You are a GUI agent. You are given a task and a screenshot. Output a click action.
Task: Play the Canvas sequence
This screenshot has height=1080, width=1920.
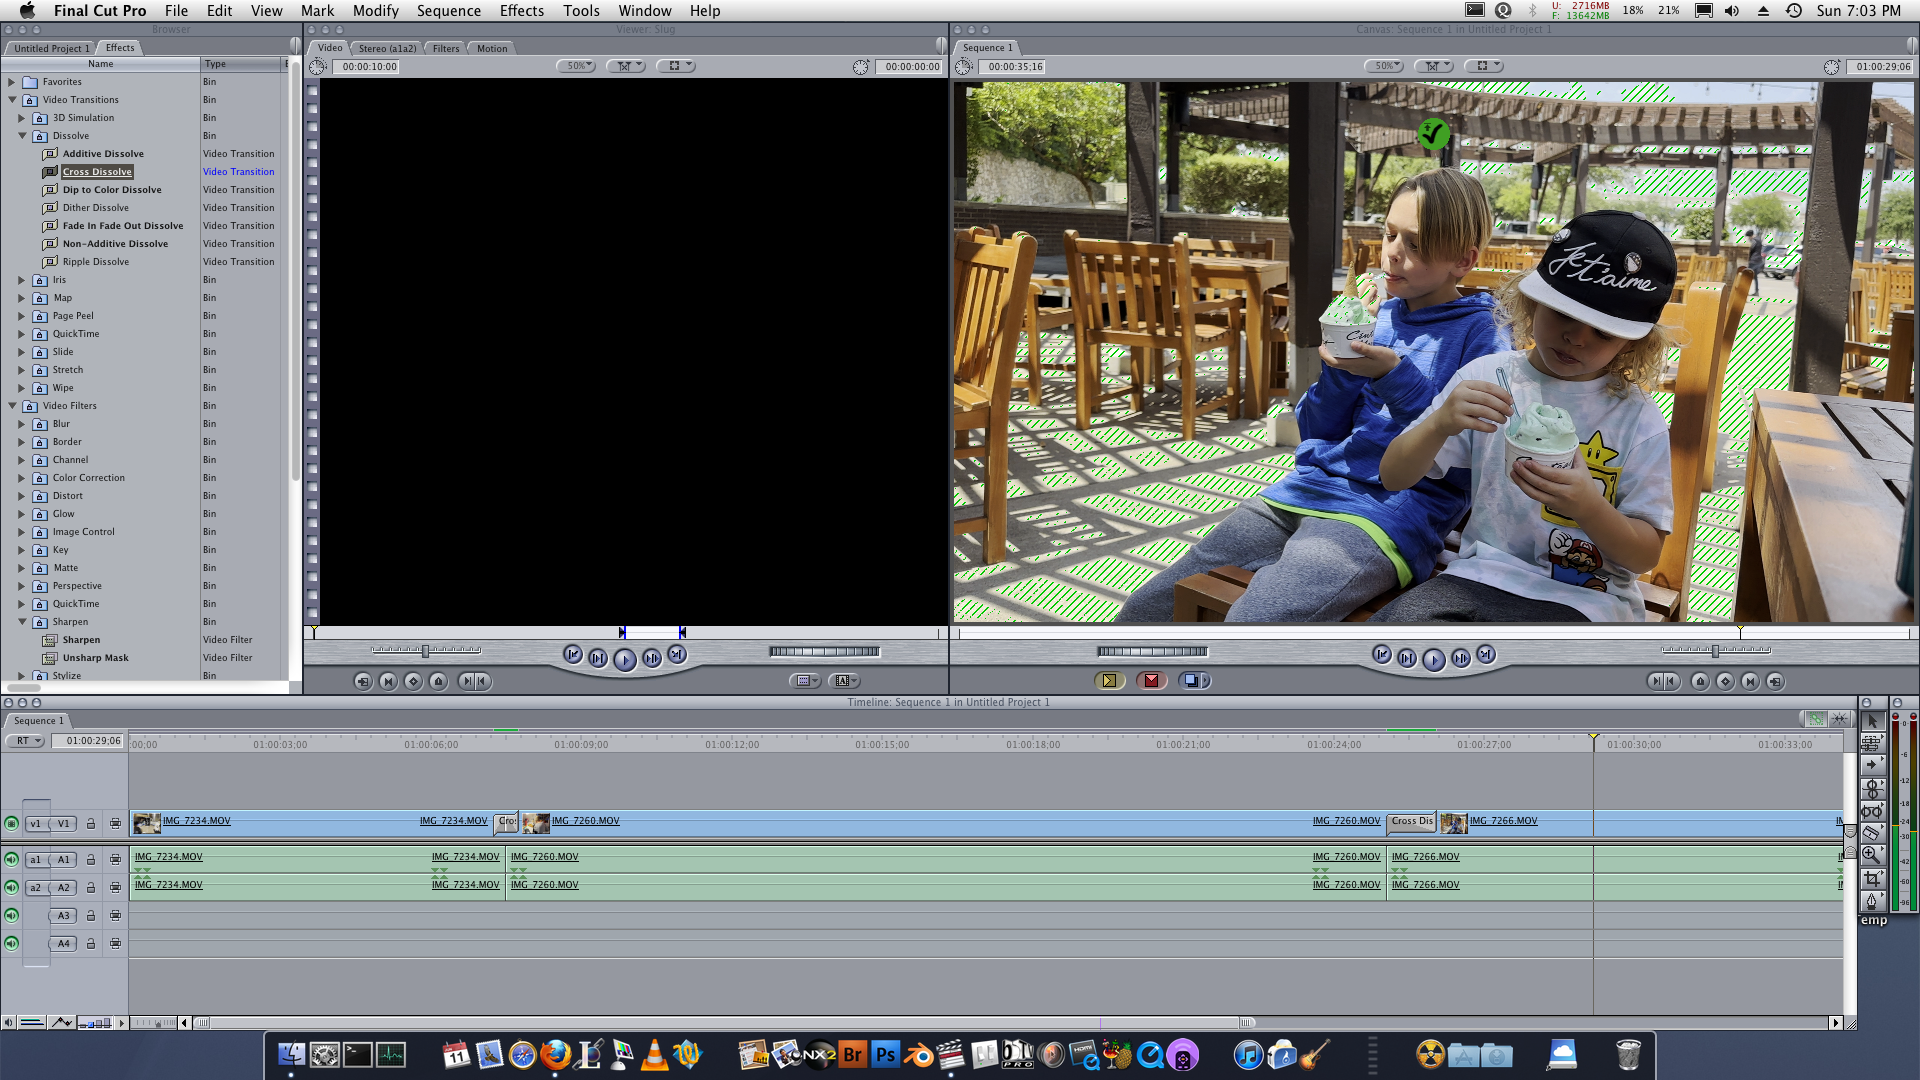(1433, 659)
